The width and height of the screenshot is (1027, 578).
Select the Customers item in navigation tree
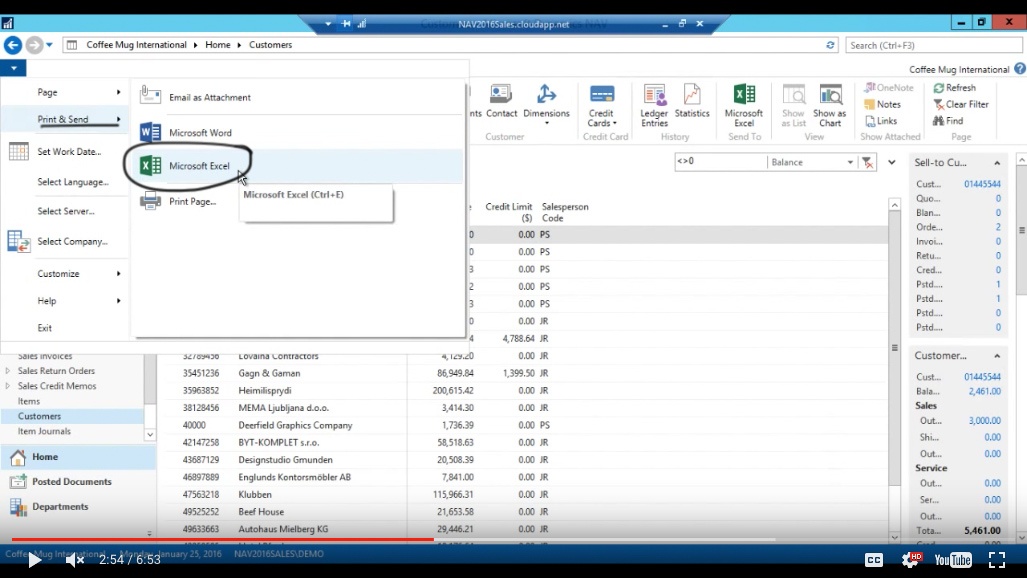[x=72, y=416]
